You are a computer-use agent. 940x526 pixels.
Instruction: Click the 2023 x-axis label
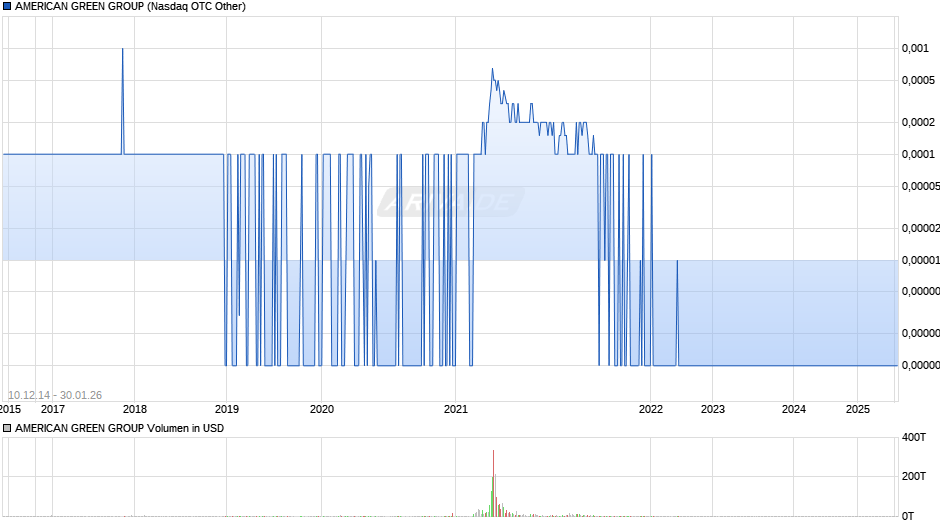(713, 409)
